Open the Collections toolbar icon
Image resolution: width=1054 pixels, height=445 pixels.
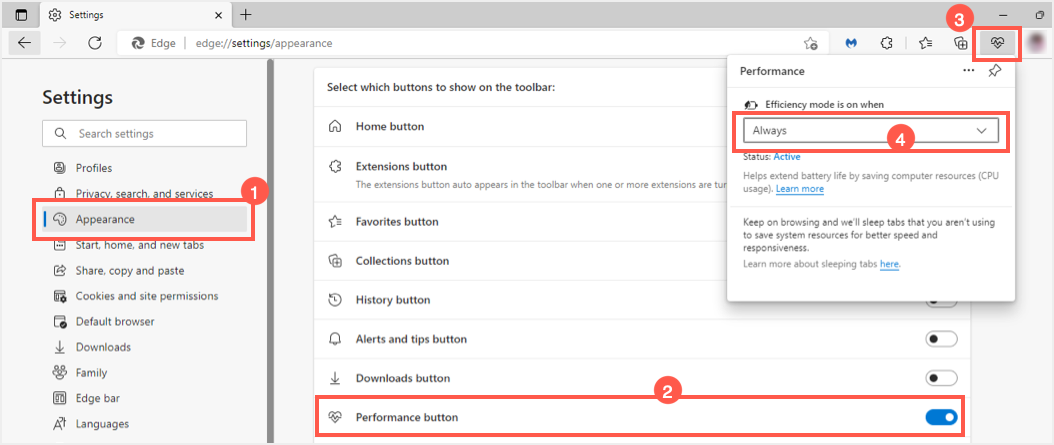[960, 43]
